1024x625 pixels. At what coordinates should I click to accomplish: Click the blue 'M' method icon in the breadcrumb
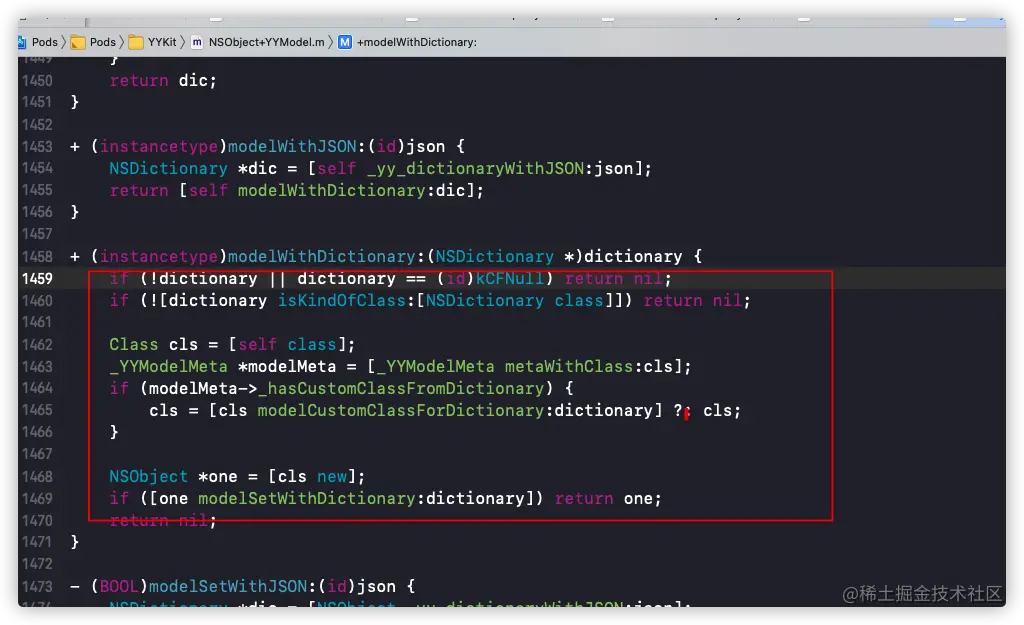pyautogui.click(x=345, y=42)
